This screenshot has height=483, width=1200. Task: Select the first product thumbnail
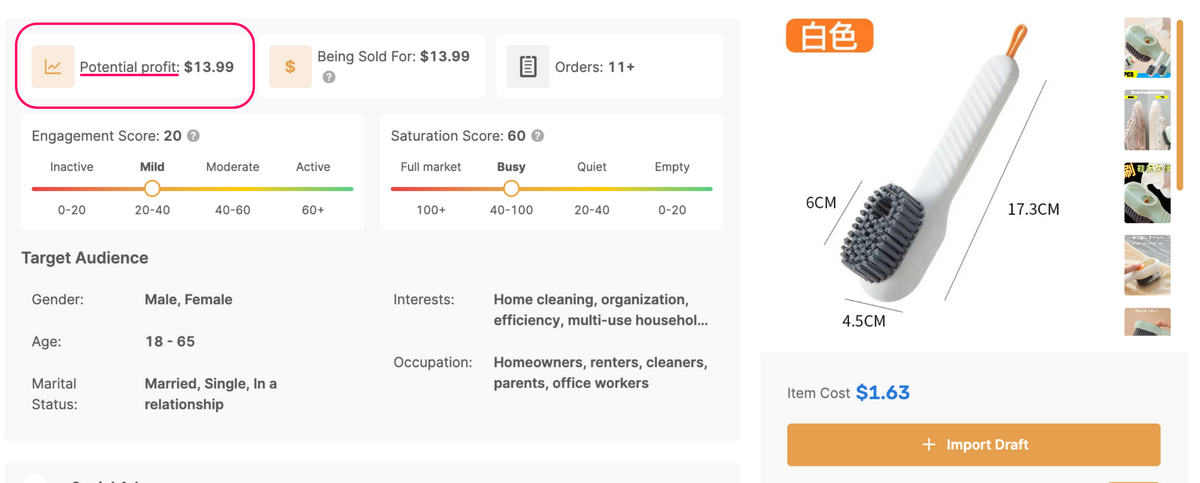tap(1147, 47)
